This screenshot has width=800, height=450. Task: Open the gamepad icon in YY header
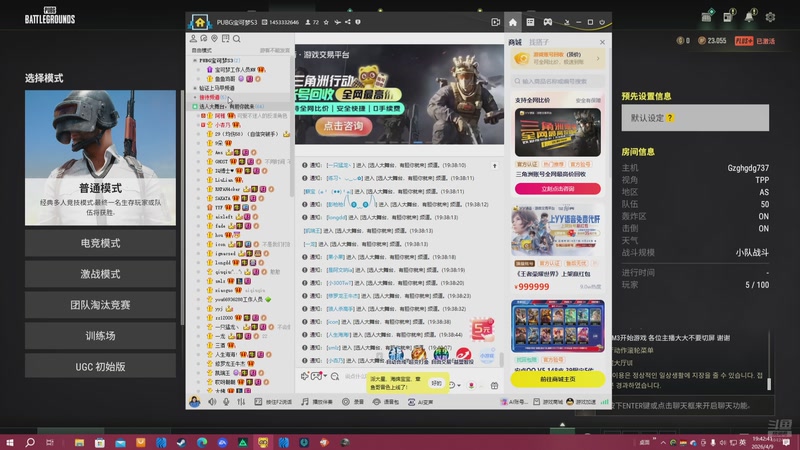(547, 22)
